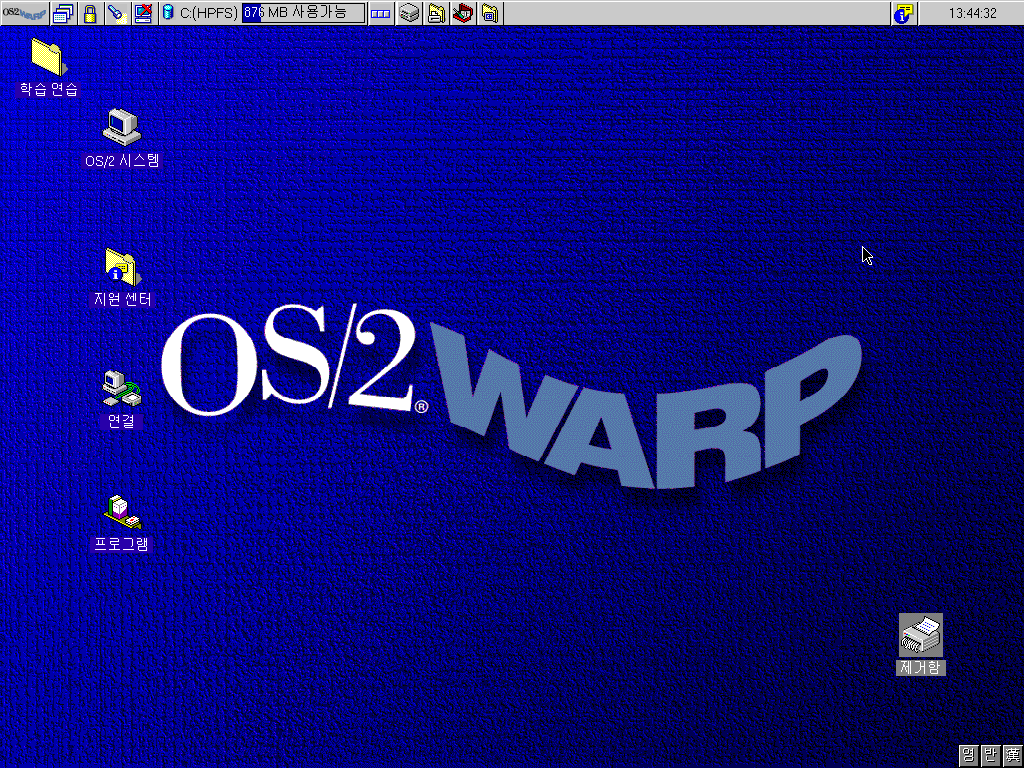Click the 876 MB free space bar
Screen dimensions: 1024x768
[x=304, y=12]
